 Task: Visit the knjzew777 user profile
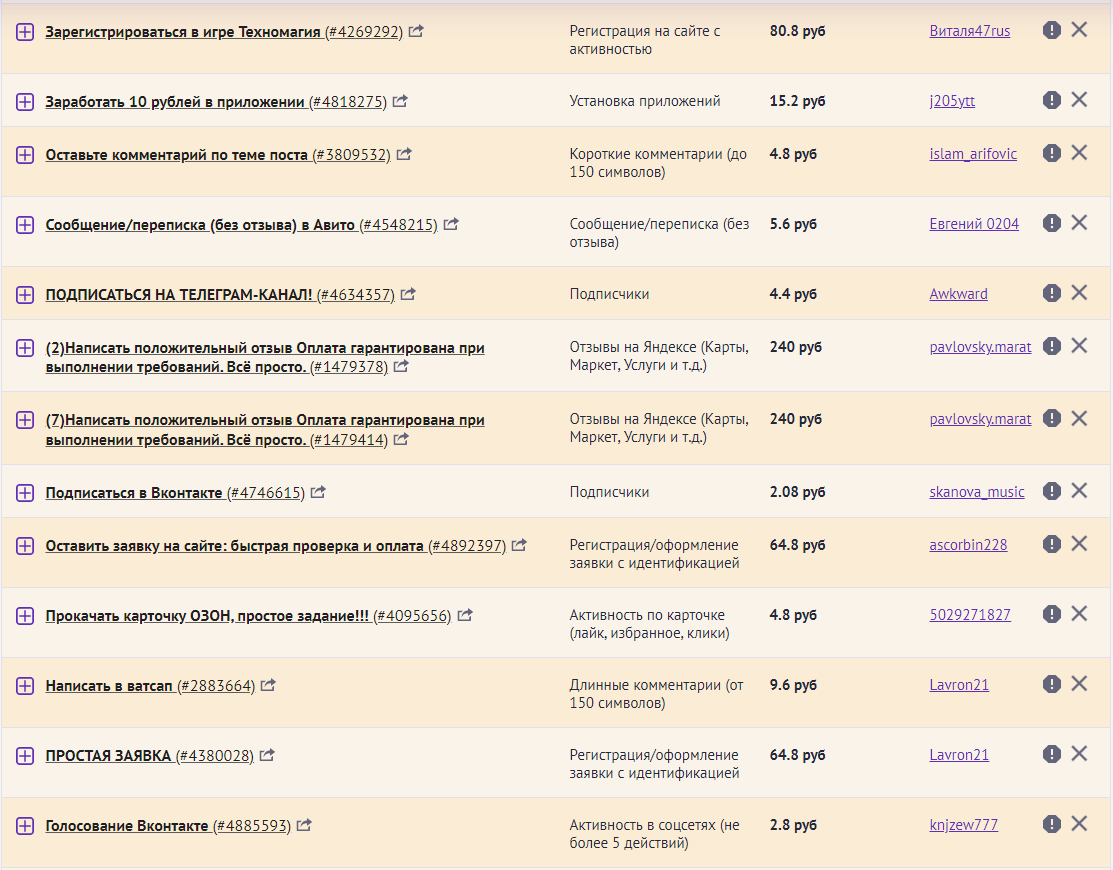point(963,825)
